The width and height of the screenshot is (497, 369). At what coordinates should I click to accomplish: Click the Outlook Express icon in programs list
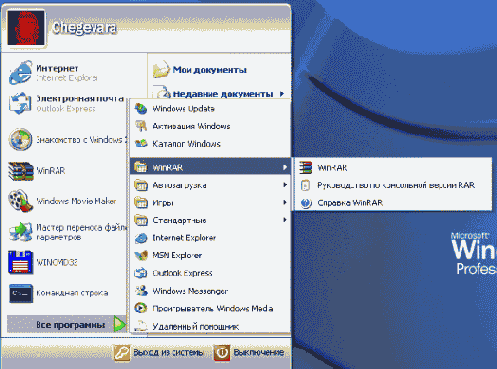[x=141, y=273]
